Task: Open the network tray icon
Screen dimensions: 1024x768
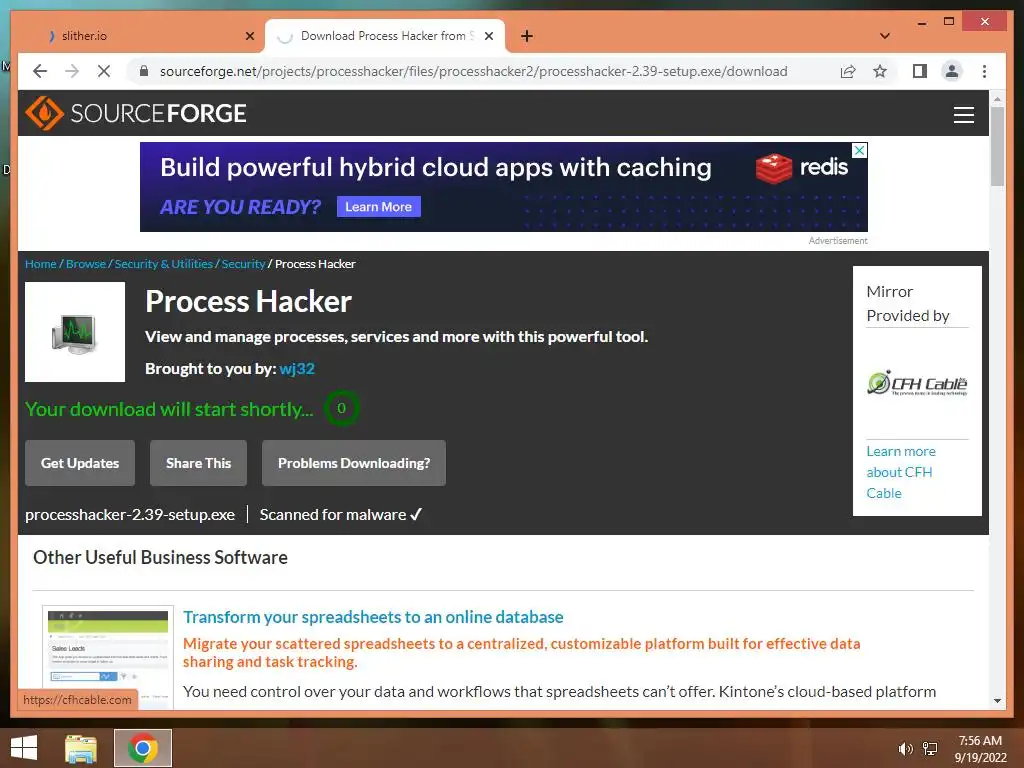Action: (930, 749)
